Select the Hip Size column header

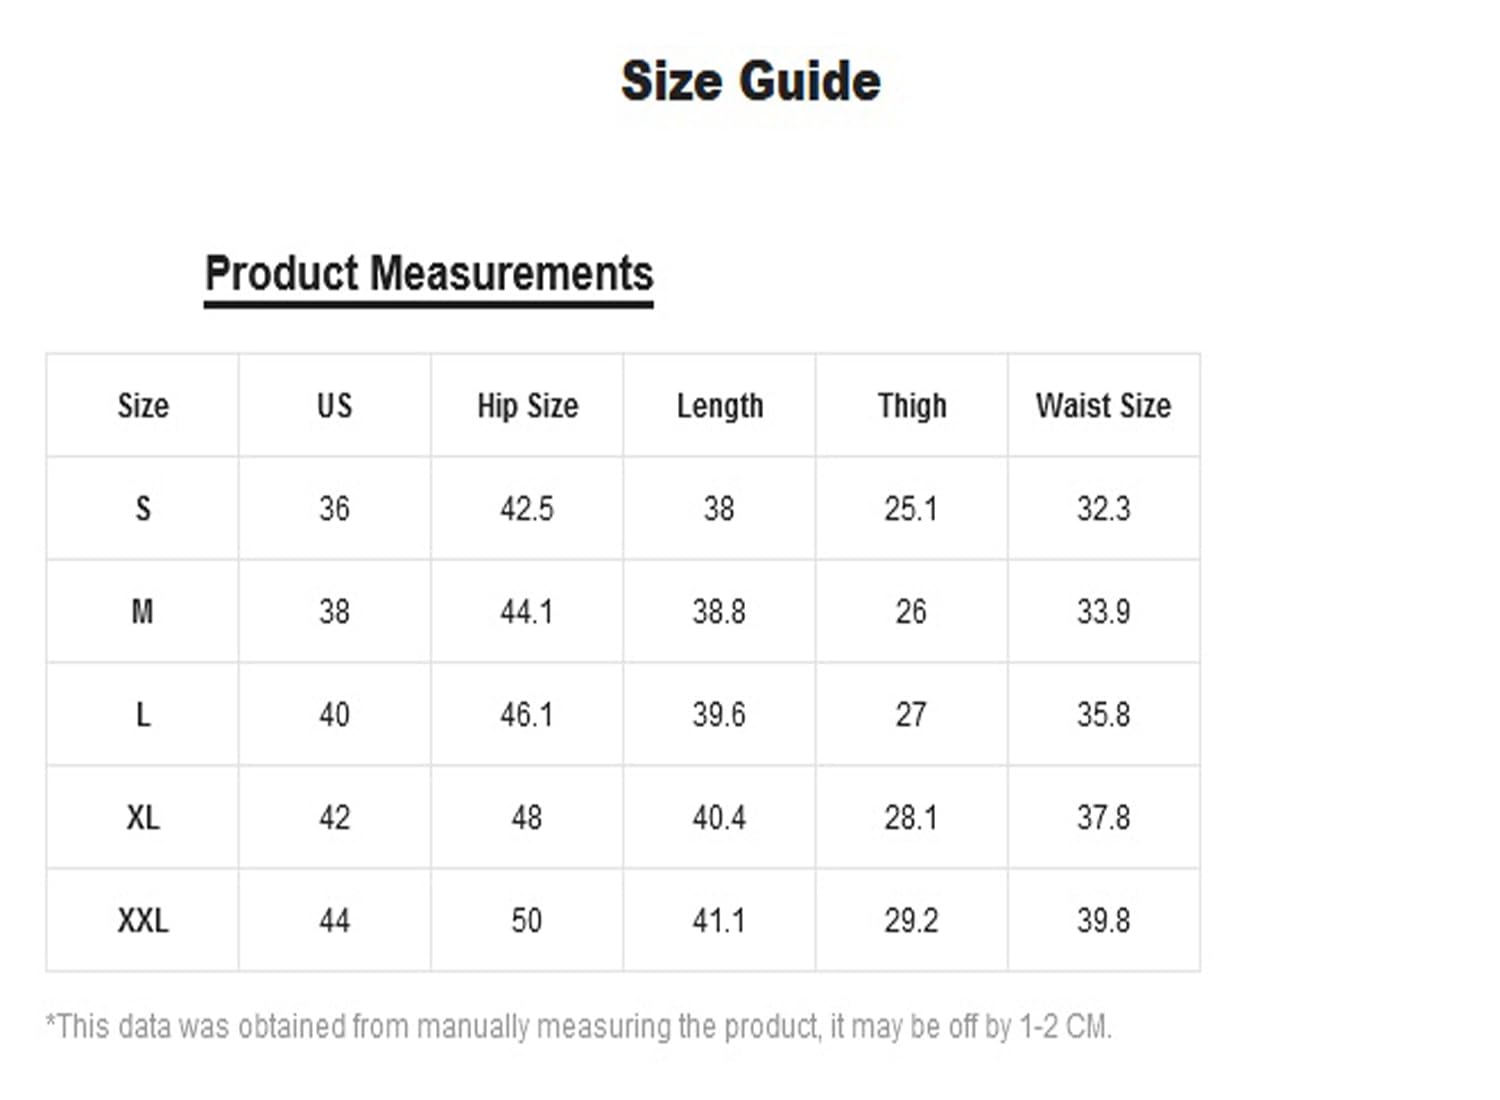527,406
